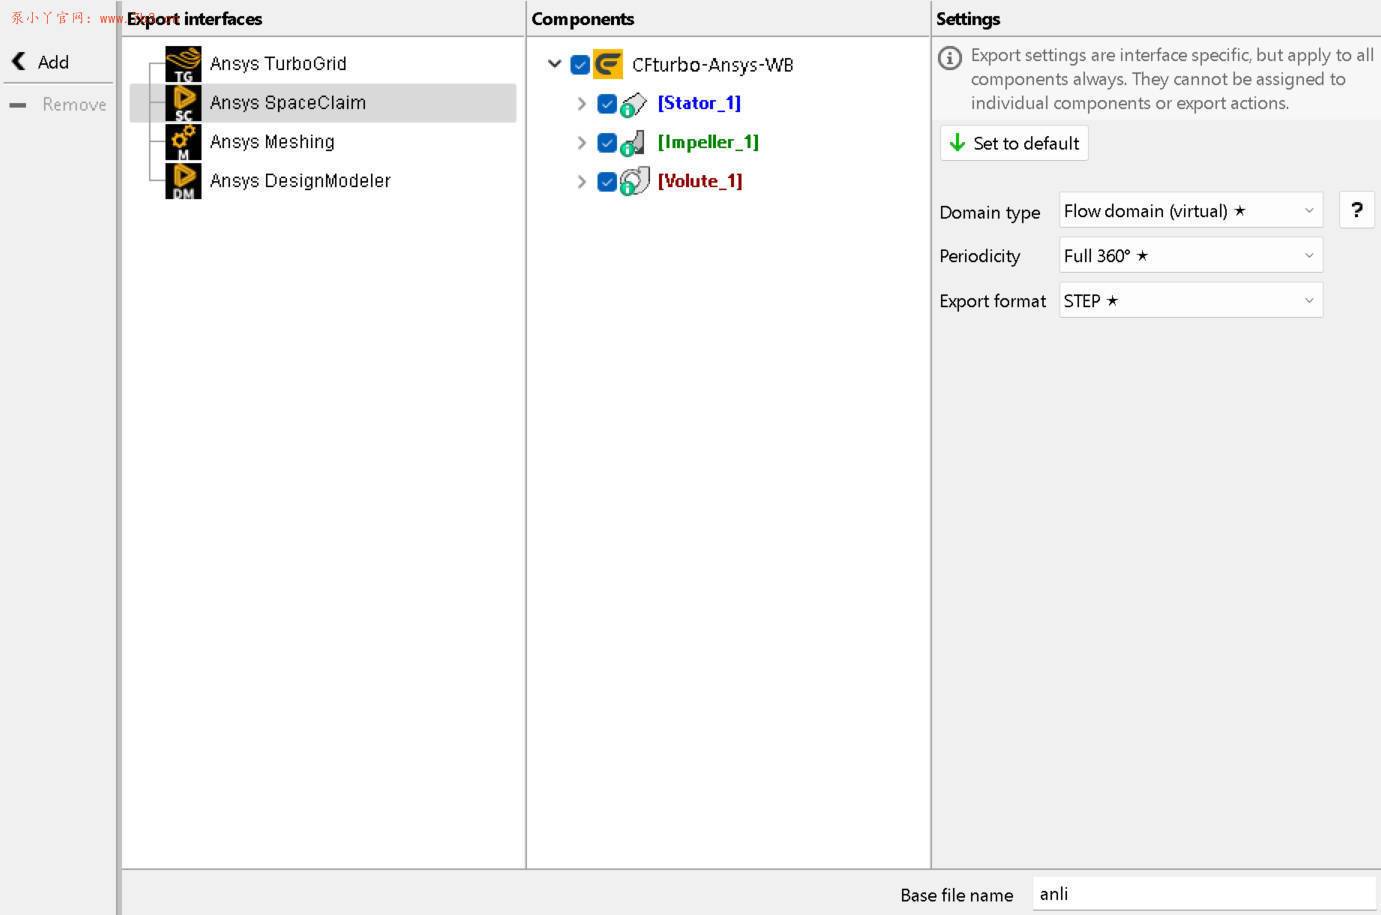Expand the Impeller_1 tree node
The image size is (1381, 915).
(581, 143)
